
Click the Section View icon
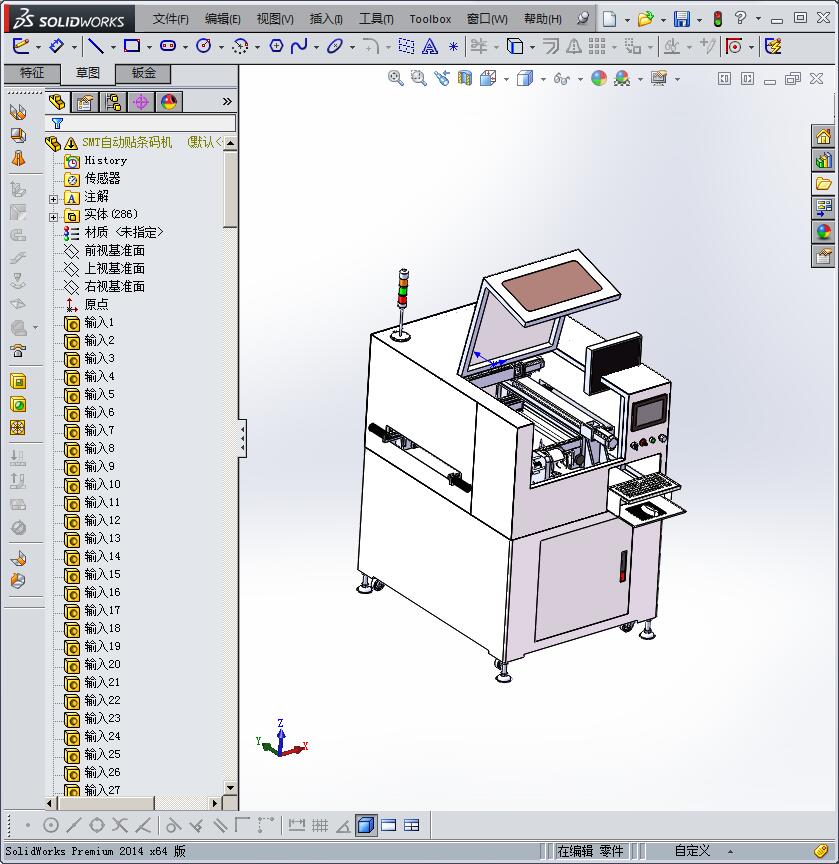(464, 78)
